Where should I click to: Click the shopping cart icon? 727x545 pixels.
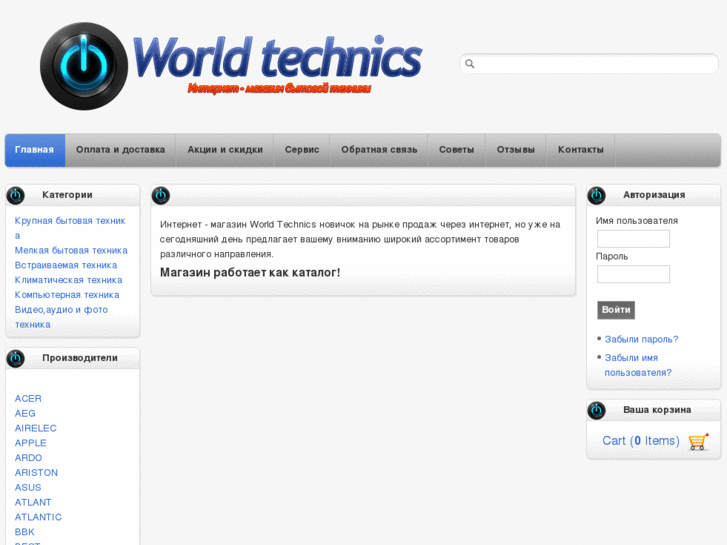698,441
